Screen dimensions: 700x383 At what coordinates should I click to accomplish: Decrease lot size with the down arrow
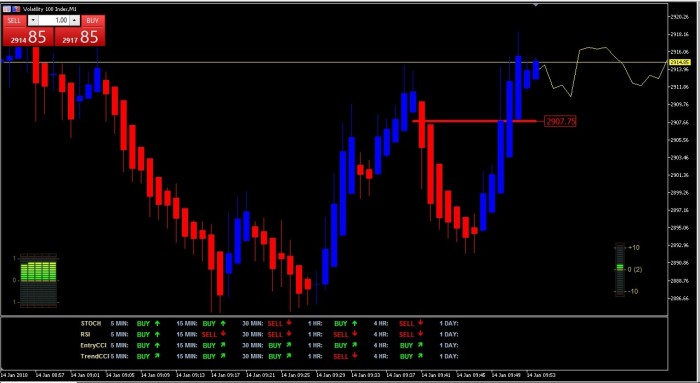pos(33,21)
